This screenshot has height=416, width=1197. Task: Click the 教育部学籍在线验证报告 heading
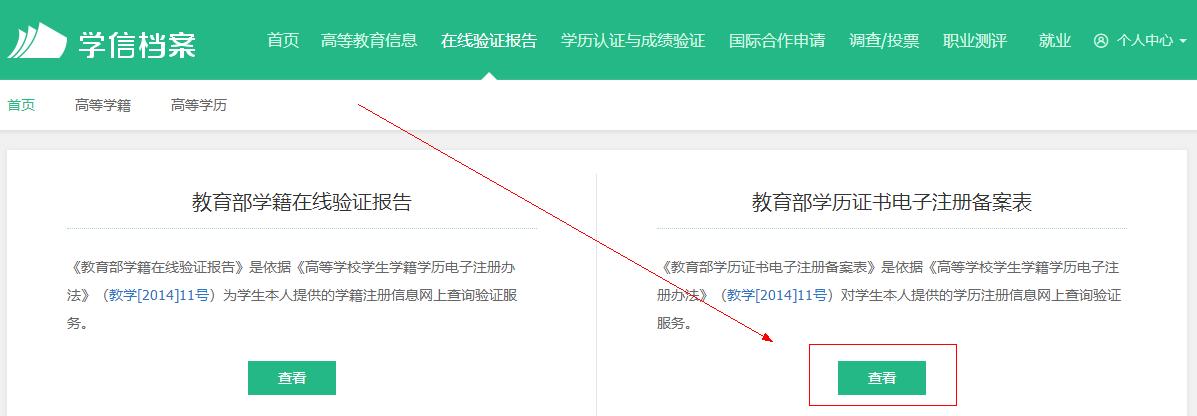[x=301, y=203]
